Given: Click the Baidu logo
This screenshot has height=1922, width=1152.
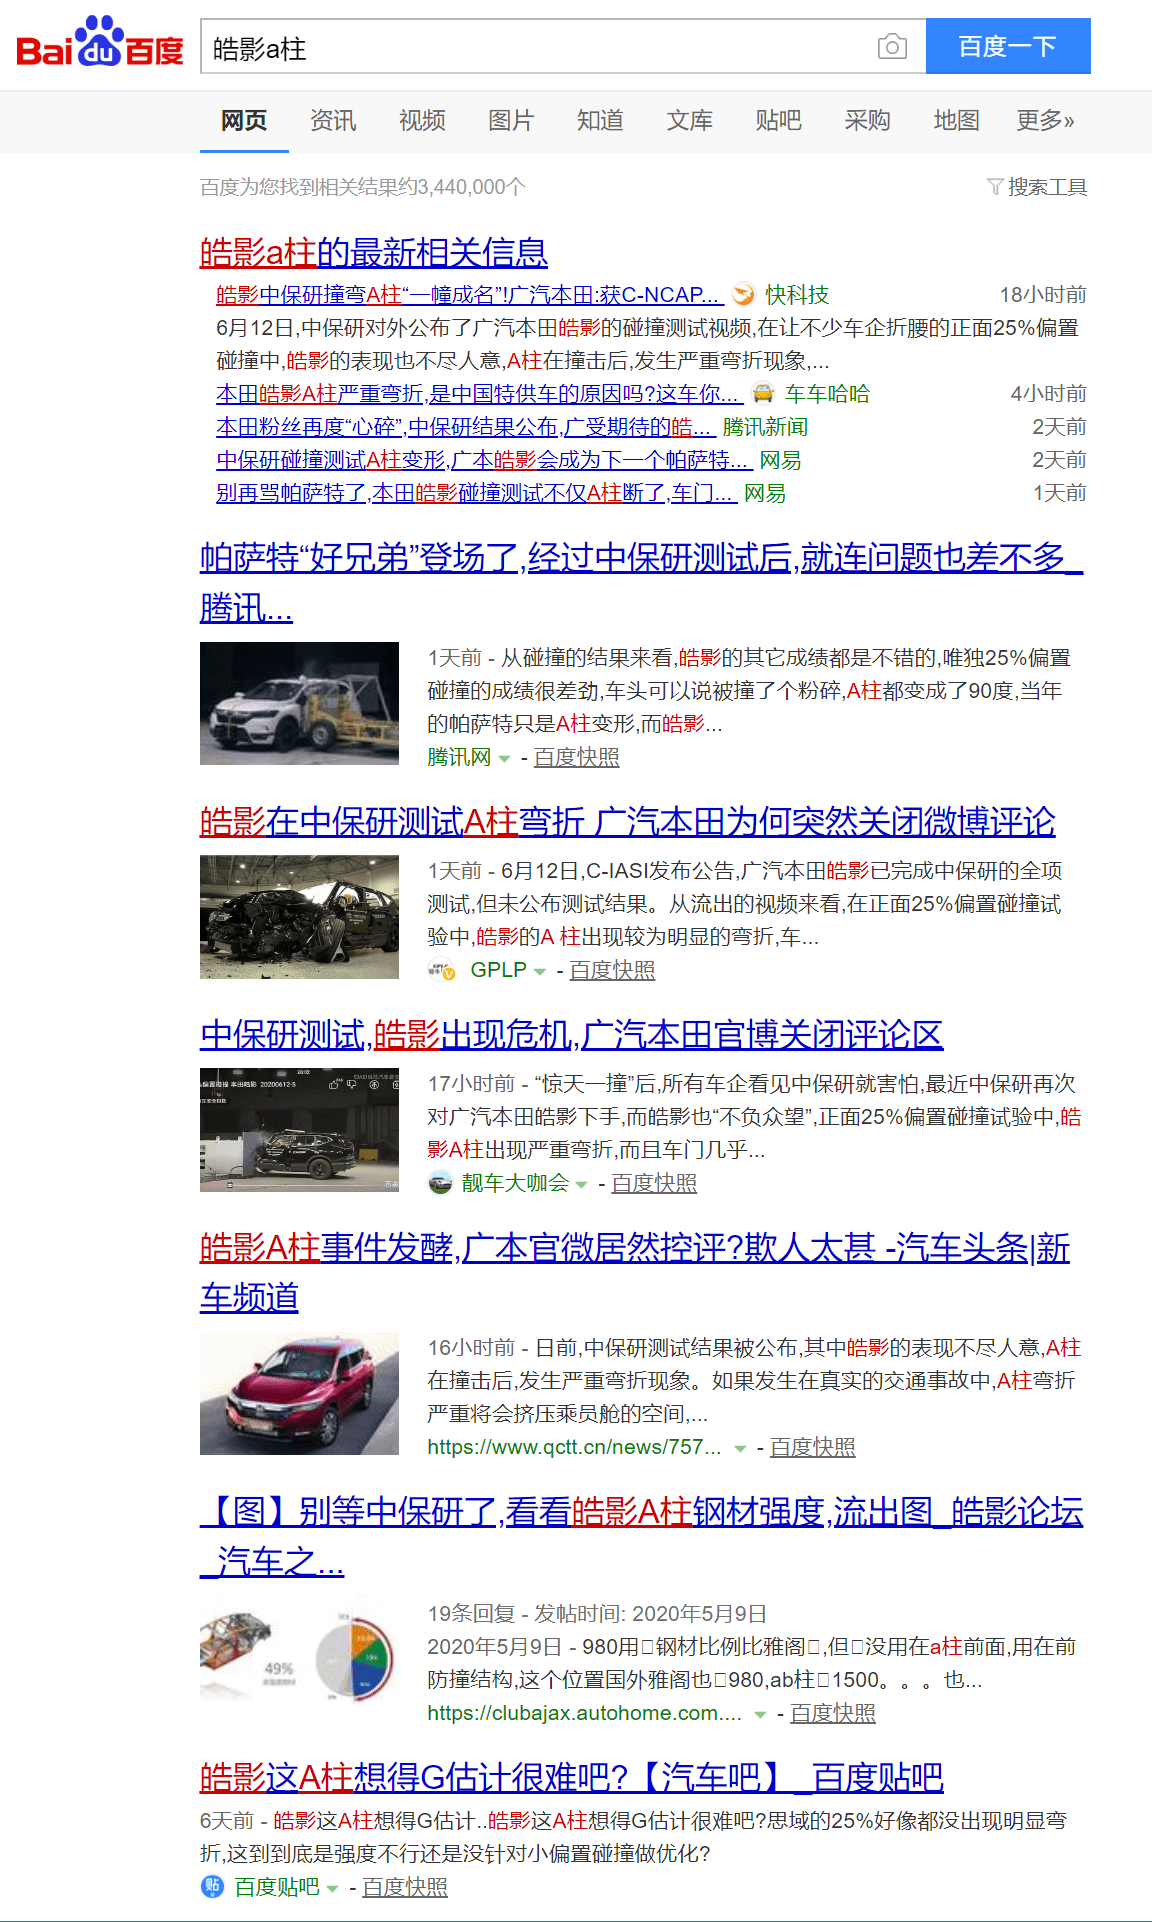Looking at the screenshot, I should [99, 43].
